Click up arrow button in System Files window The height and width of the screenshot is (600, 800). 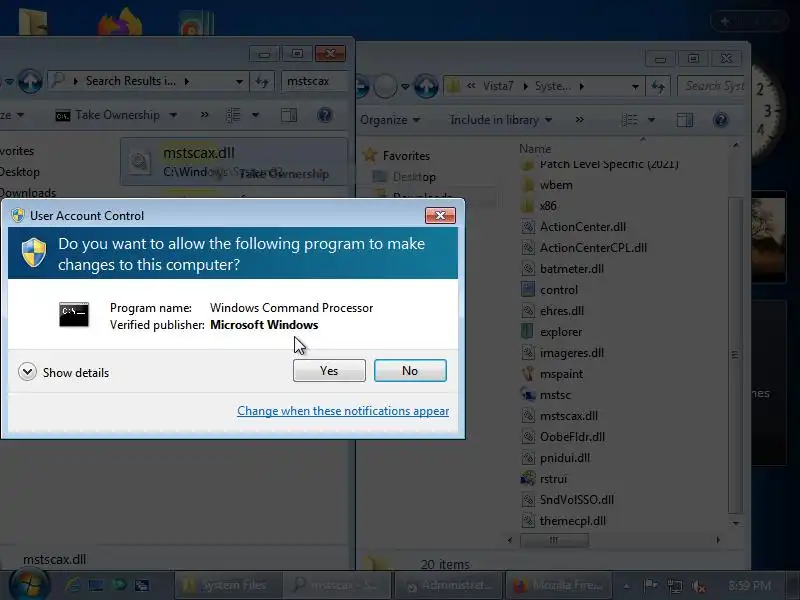pos(426,86)
